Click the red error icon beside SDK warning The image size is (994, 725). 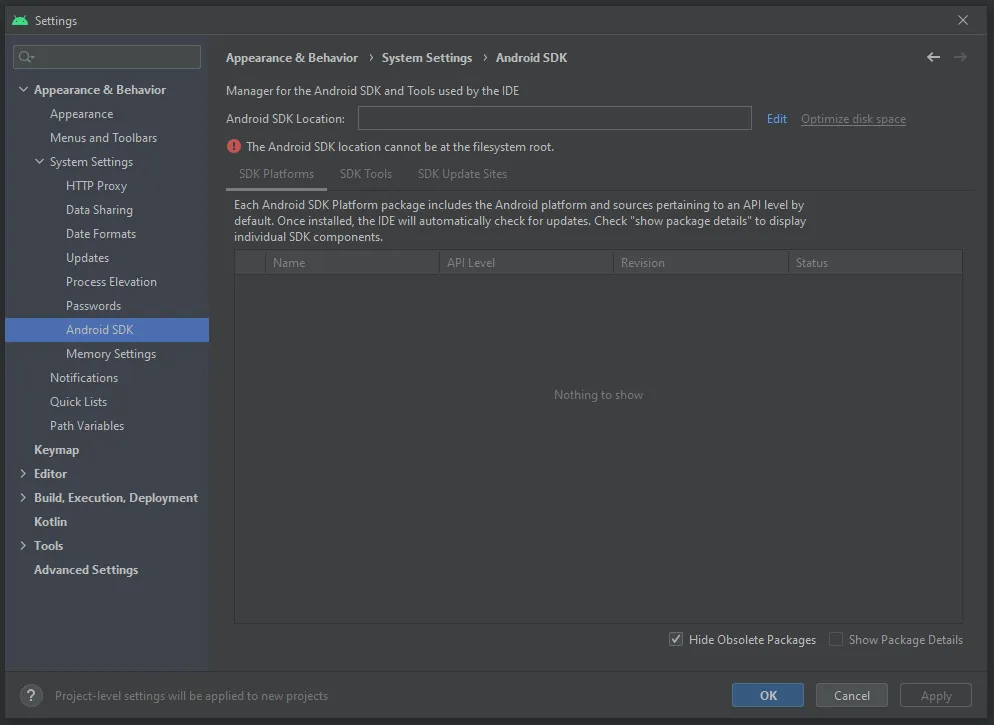(x=234, y=146)
